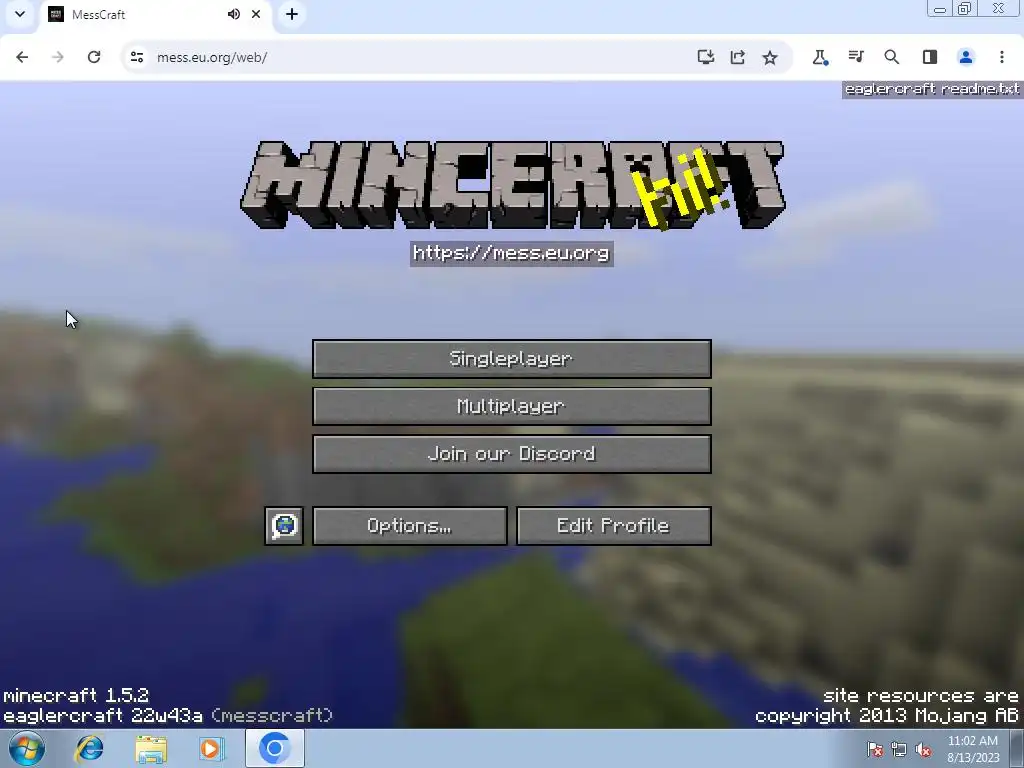Go forward in browser history
1024x768 pixels.
[57, 57]
